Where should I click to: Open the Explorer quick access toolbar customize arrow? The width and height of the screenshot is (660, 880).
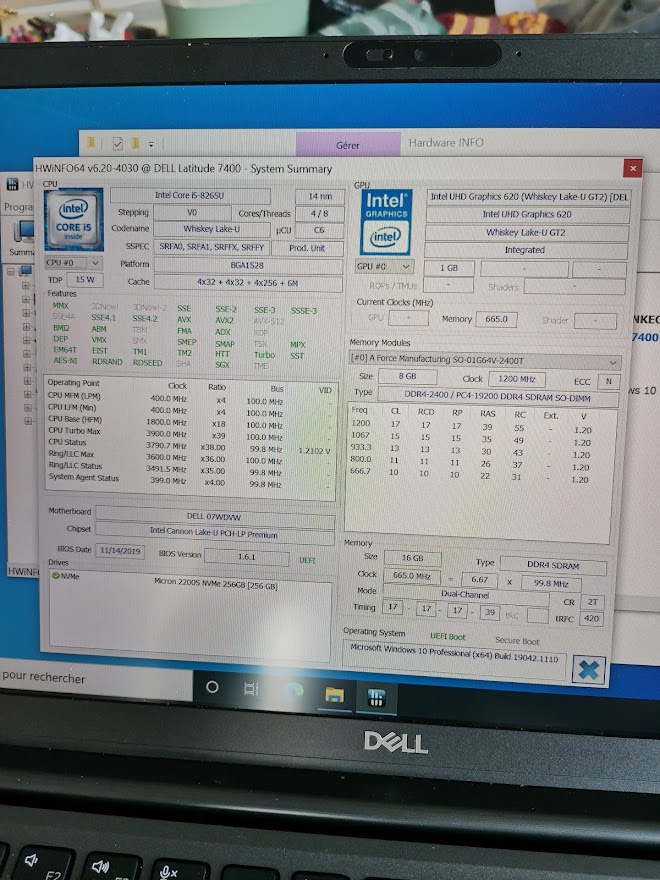[x=151, y=144]
